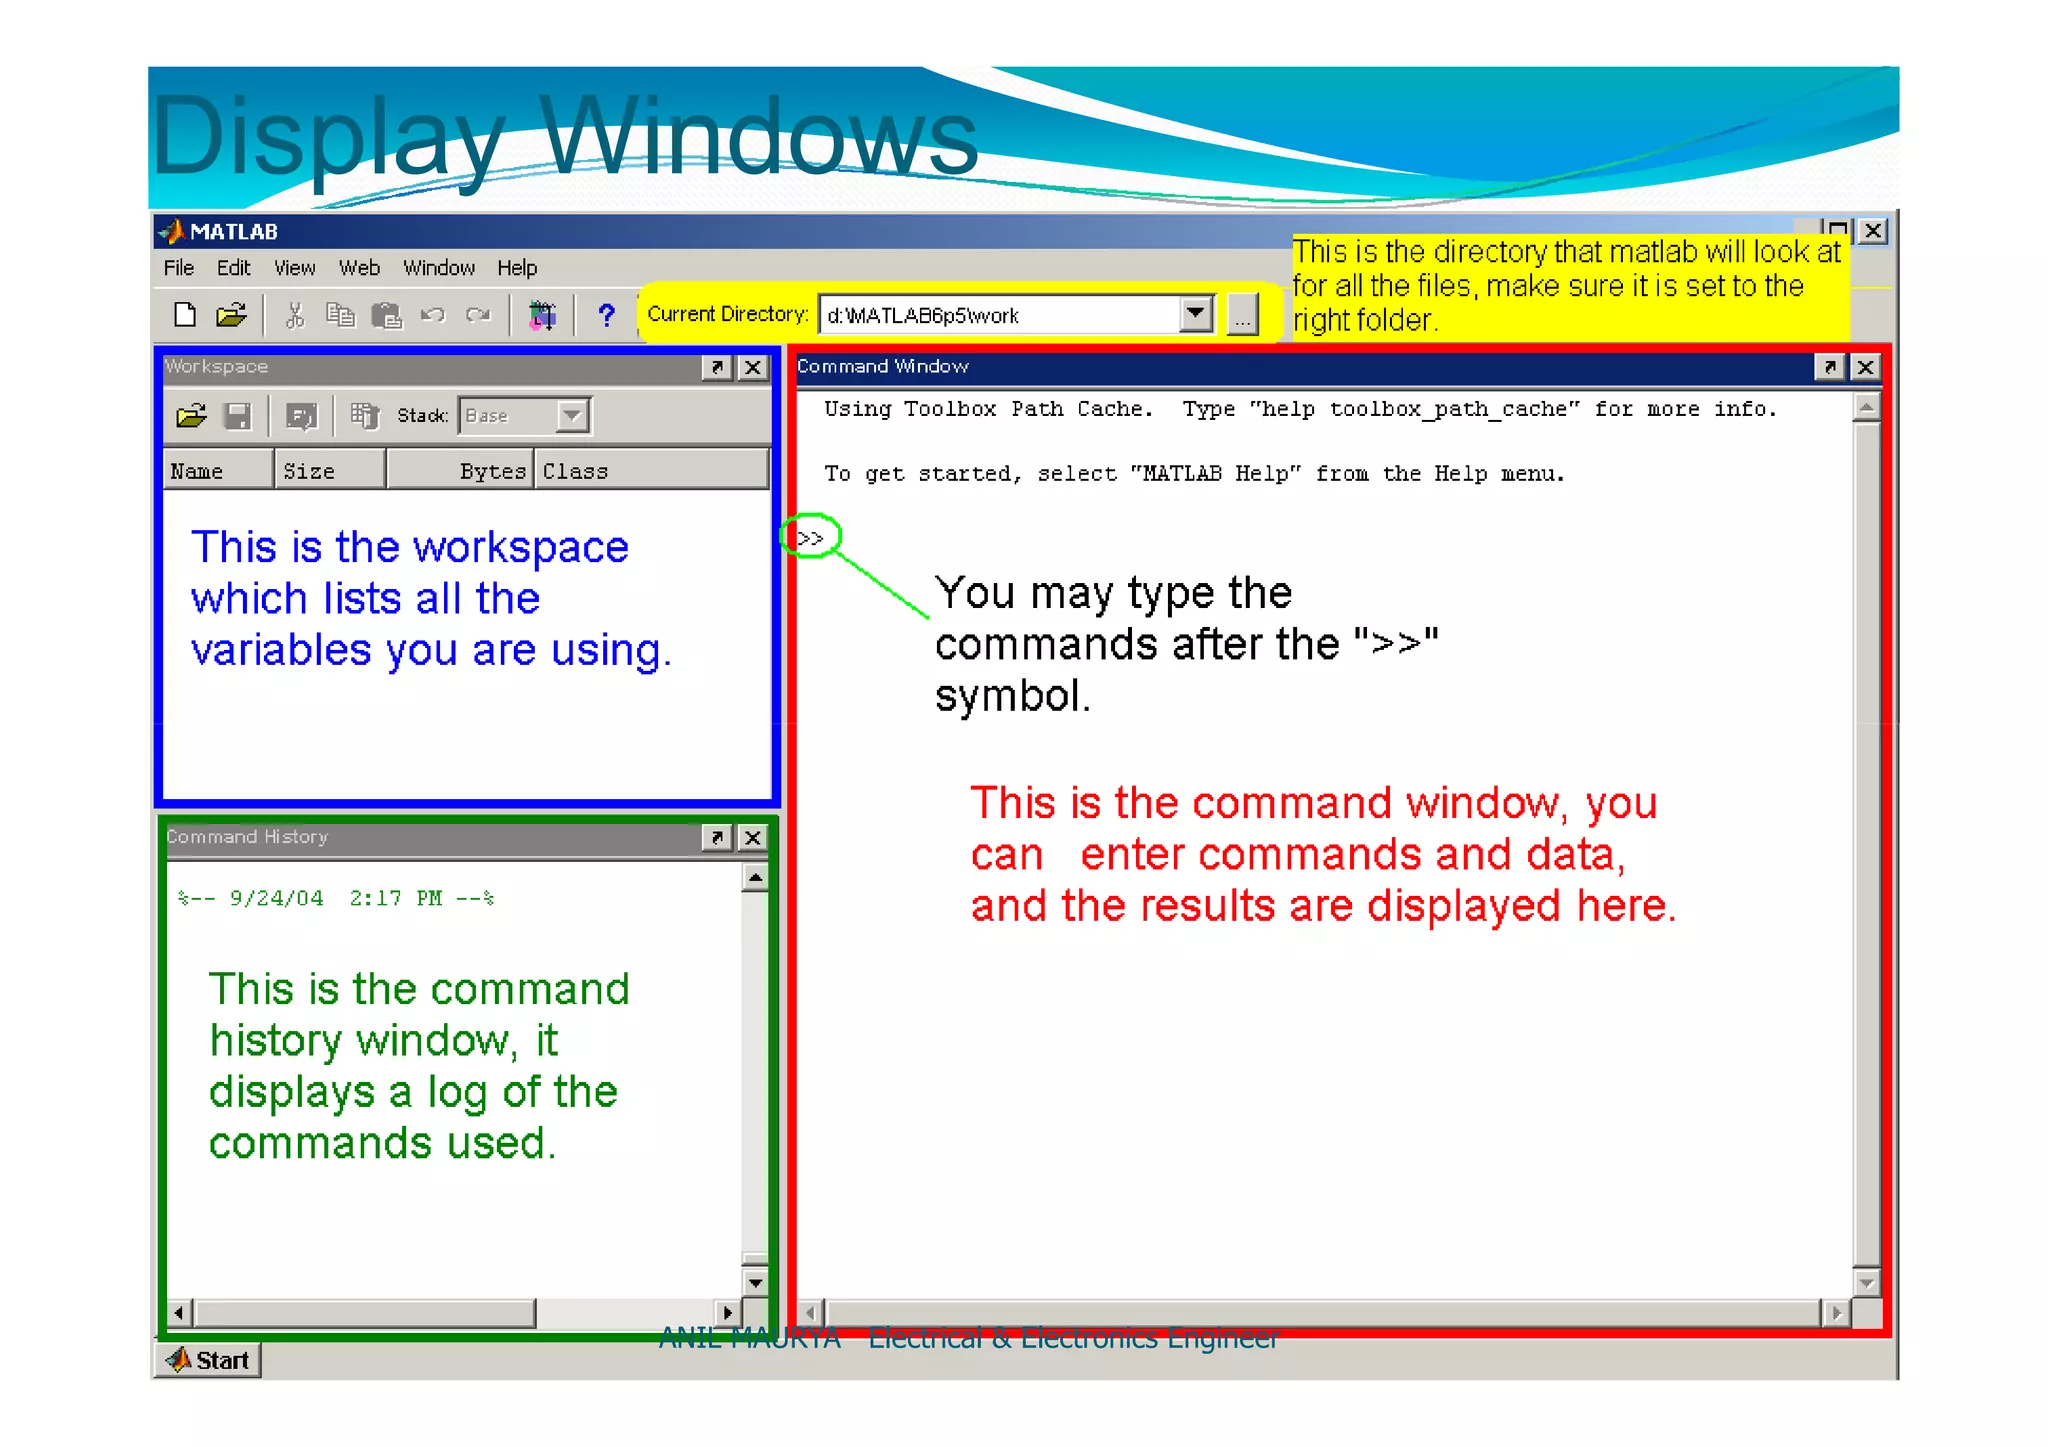
Task: Undock the Command History panel
Action: click(716, 837)
